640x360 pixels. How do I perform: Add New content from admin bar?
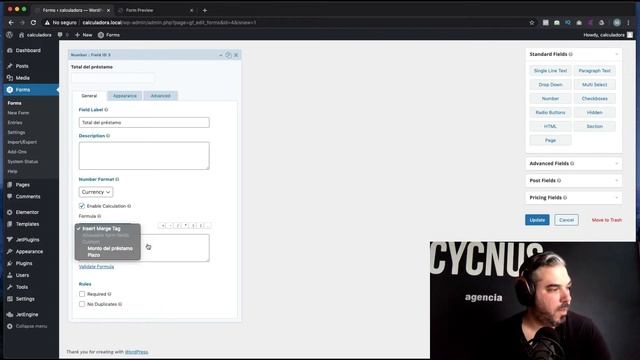pos(84,35)
